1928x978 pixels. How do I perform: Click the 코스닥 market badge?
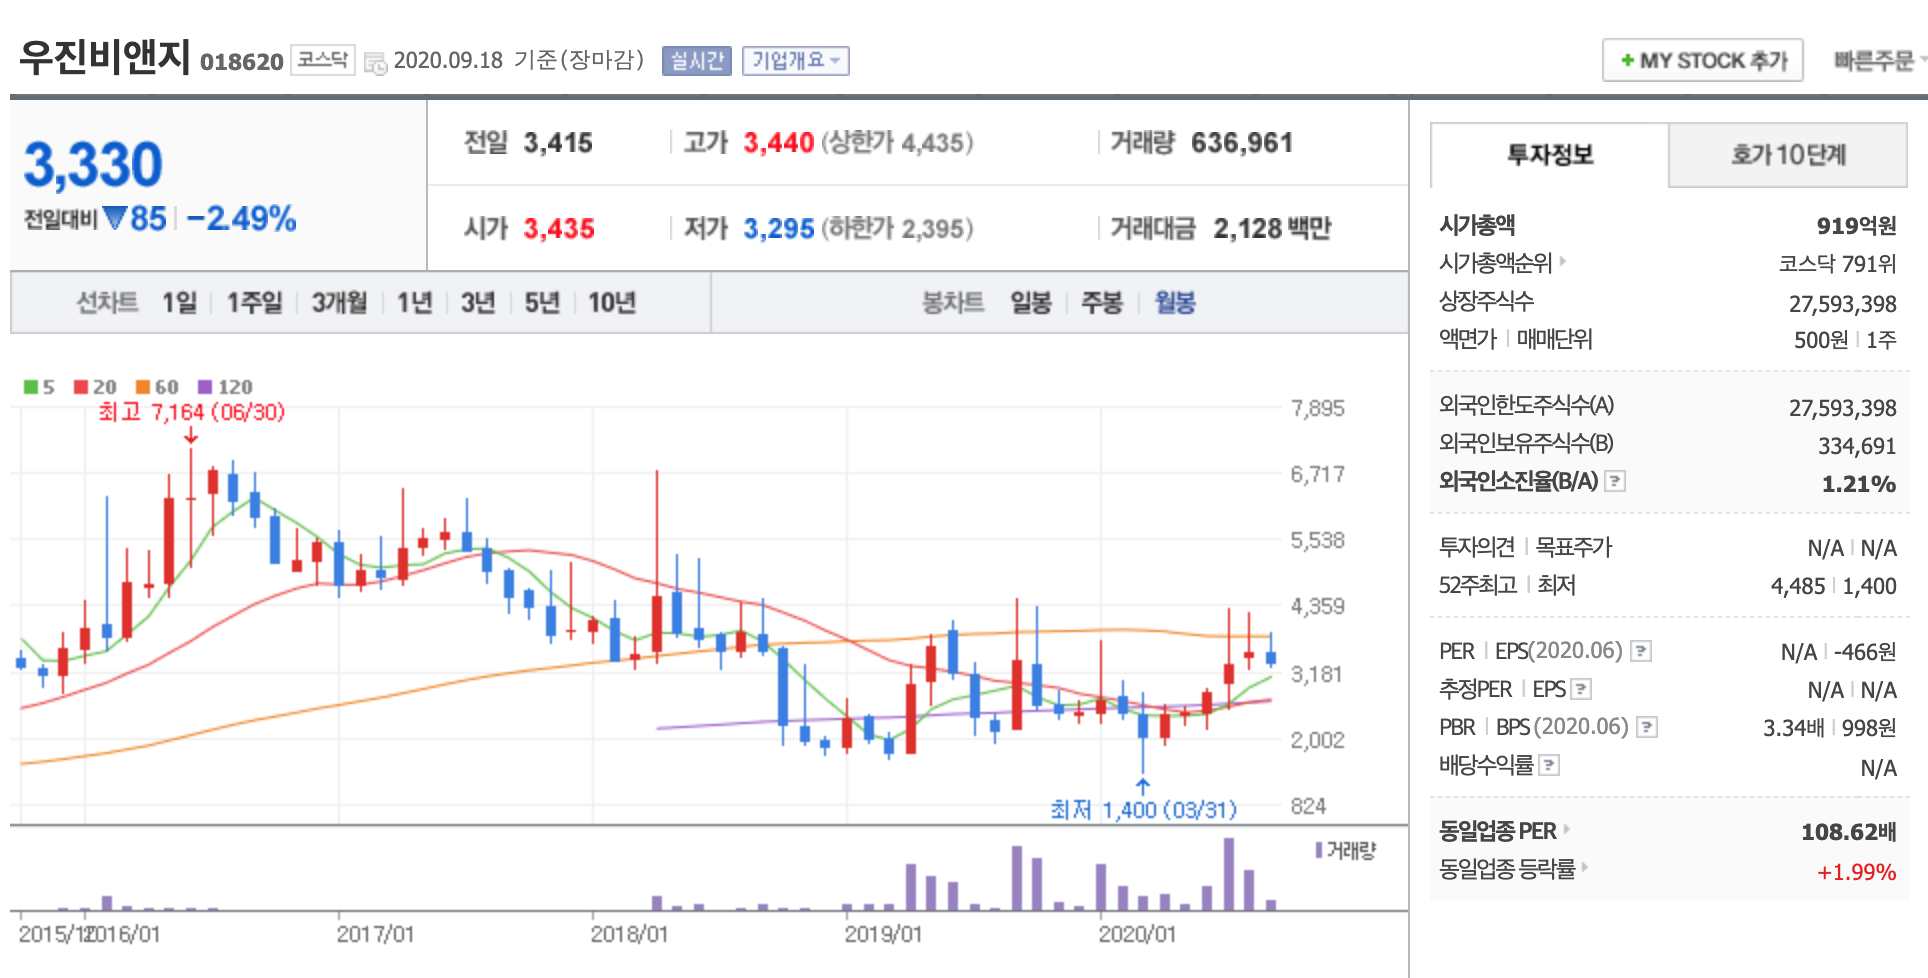(x=322, y=60)
